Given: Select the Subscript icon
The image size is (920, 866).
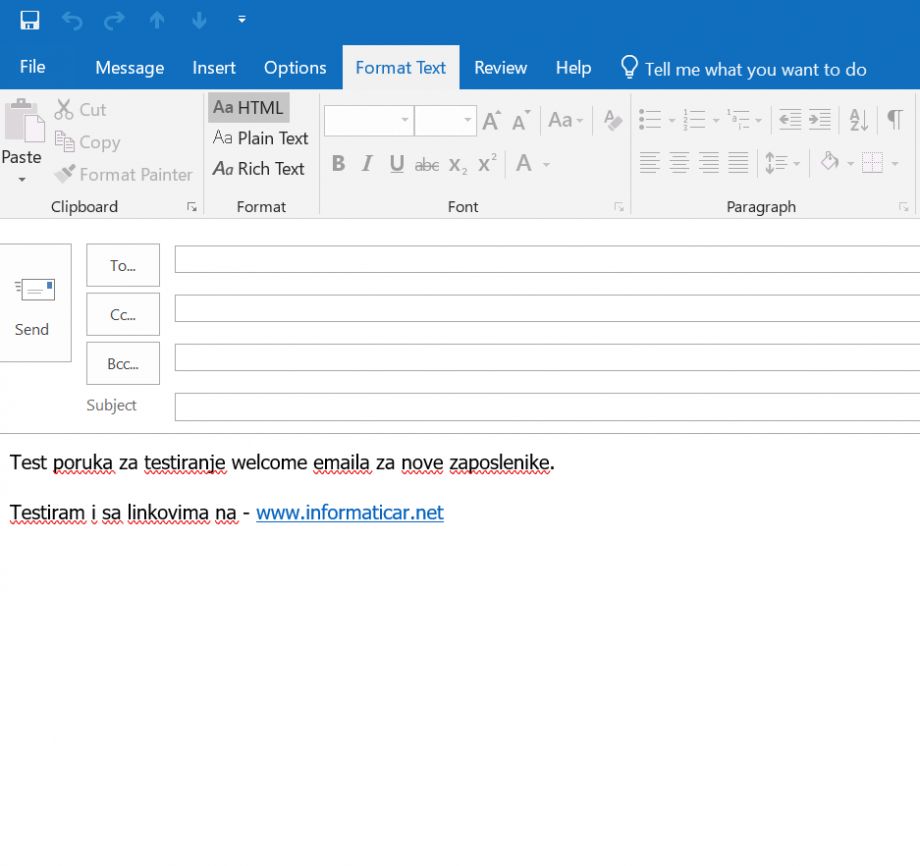Looking at the screenshot, I should coord(456,165).
